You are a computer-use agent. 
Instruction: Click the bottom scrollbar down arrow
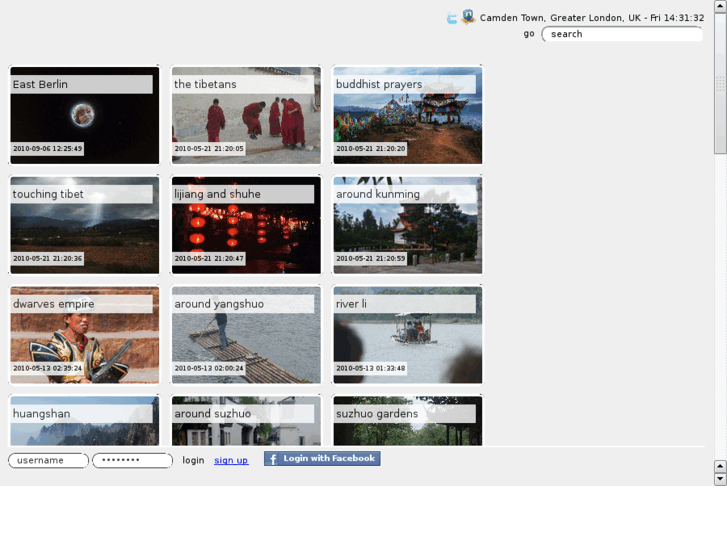720,480
